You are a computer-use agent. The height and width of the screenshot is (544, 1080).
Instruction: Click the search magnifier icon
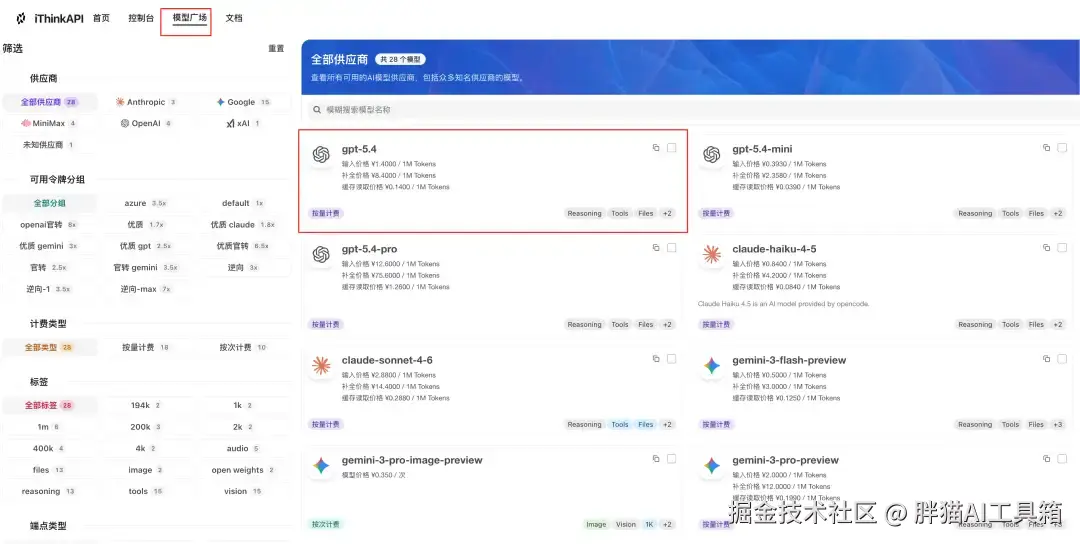point(317,109)
